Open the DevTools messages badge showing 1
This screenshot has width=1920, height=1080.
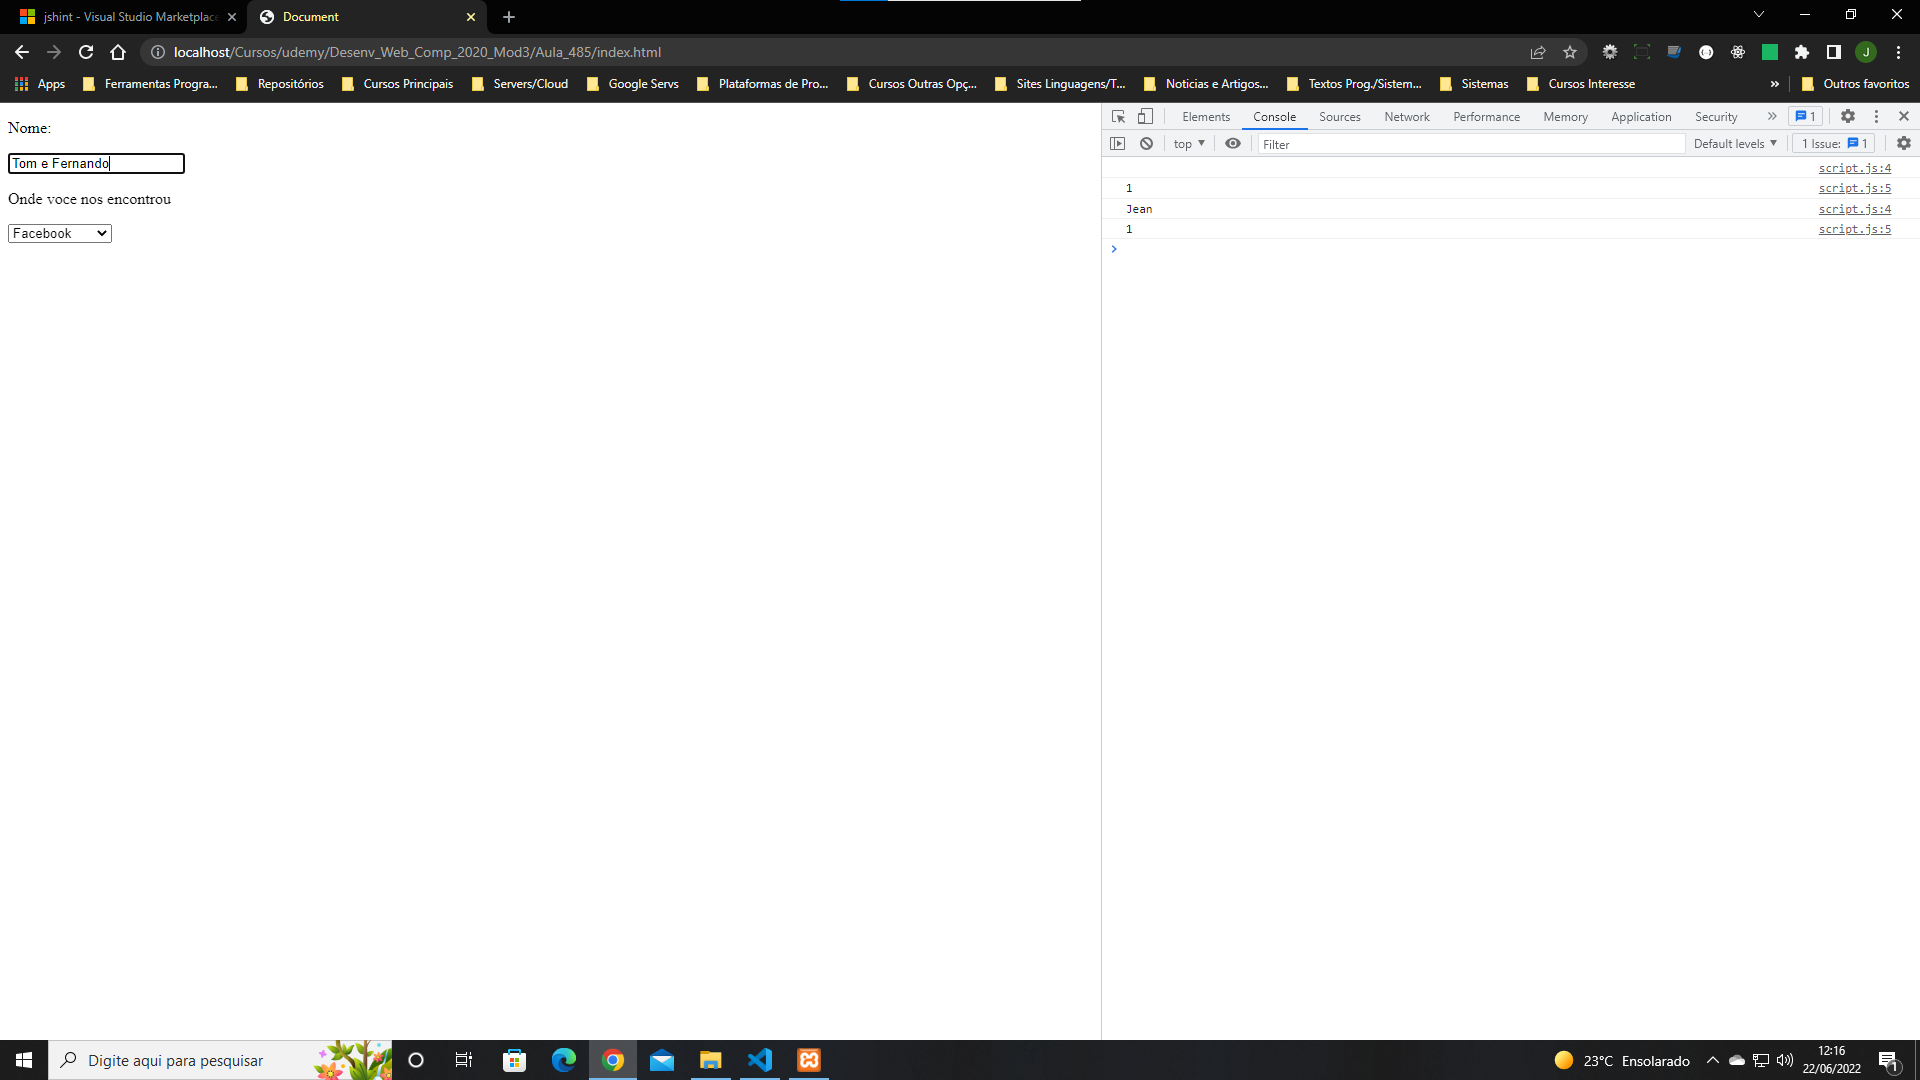(1806, 117)
